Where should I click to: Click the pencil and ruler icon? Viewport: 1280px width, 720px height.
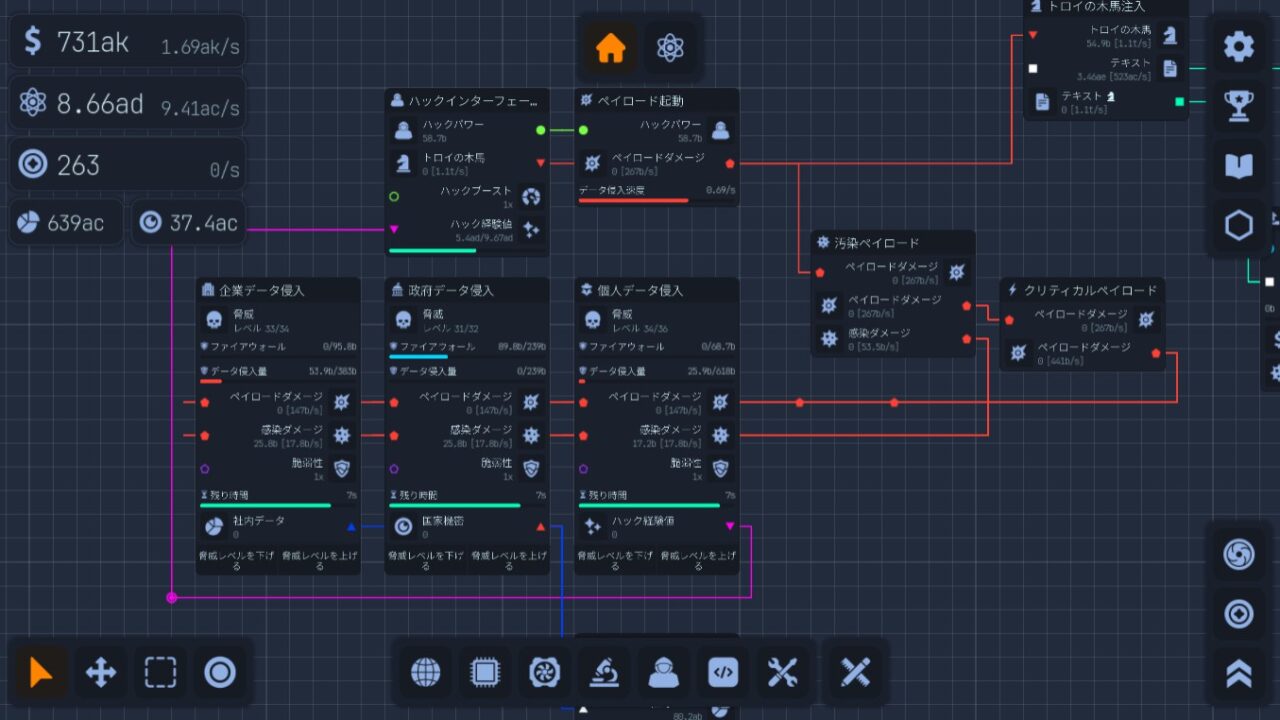coord(855,673)
